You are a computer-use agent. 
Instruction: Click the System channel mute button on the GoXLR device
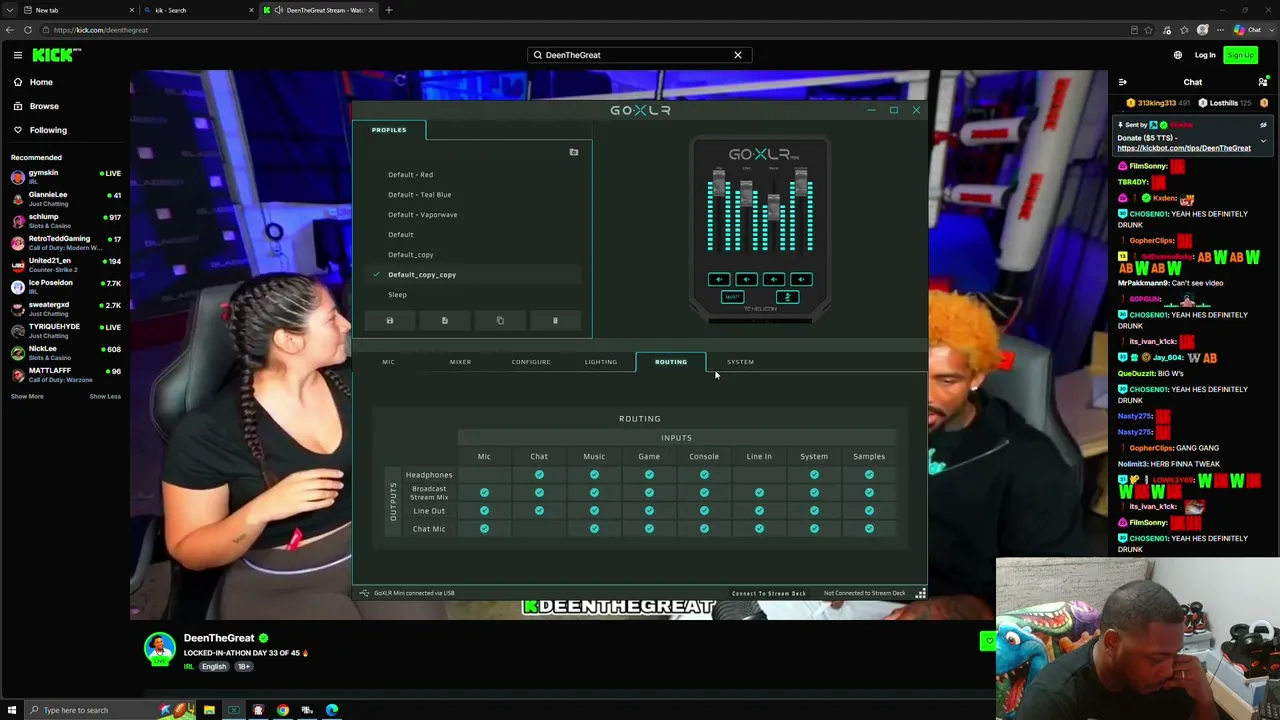click(x=801, y=280)
